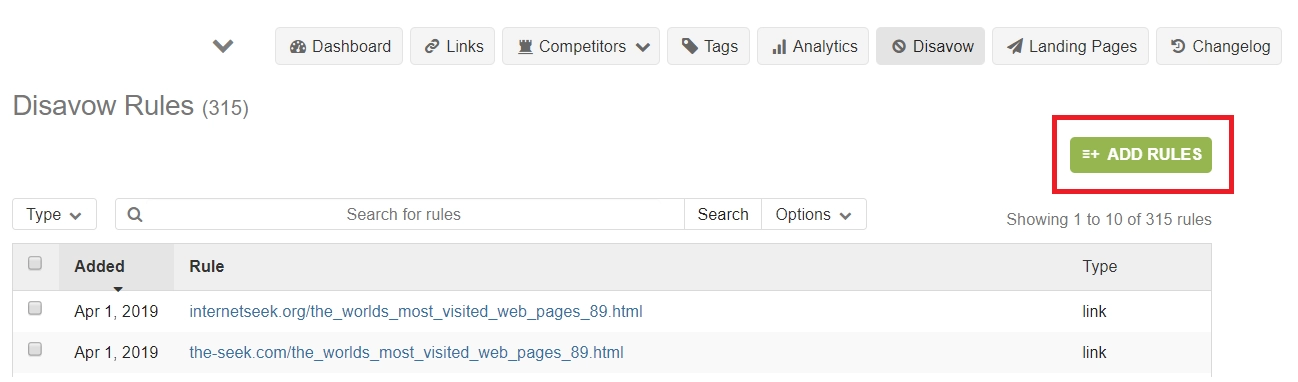Open the Disavow tab
Image resolution: width=1298 pixels, height=382 pixels.
coord(931,46)
